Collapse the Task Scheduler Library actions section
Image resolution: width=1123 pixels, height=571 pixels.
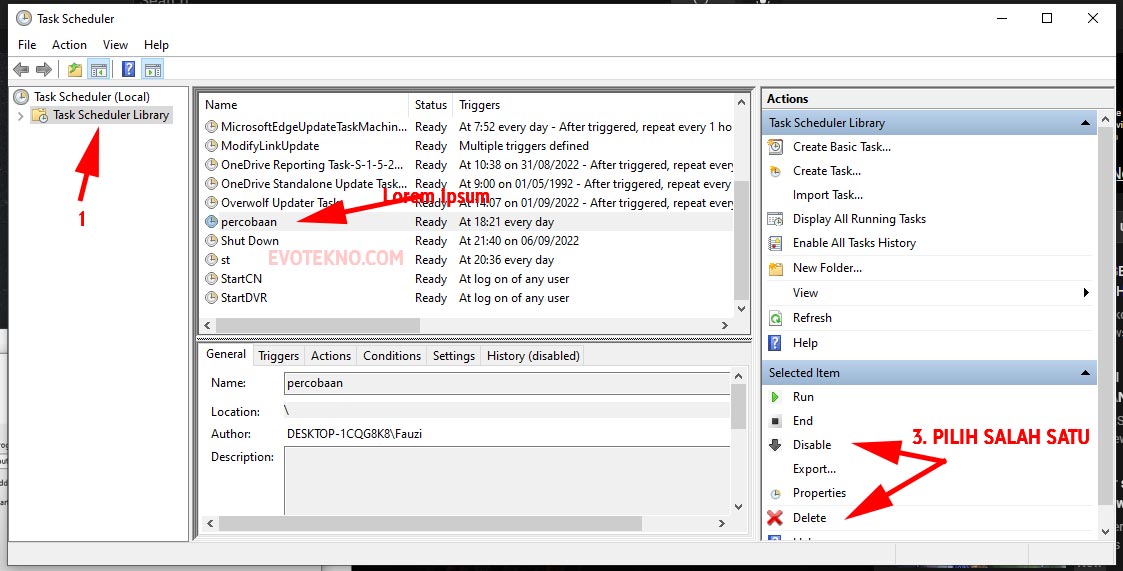pyautogui.click(x=1085, y=123)
